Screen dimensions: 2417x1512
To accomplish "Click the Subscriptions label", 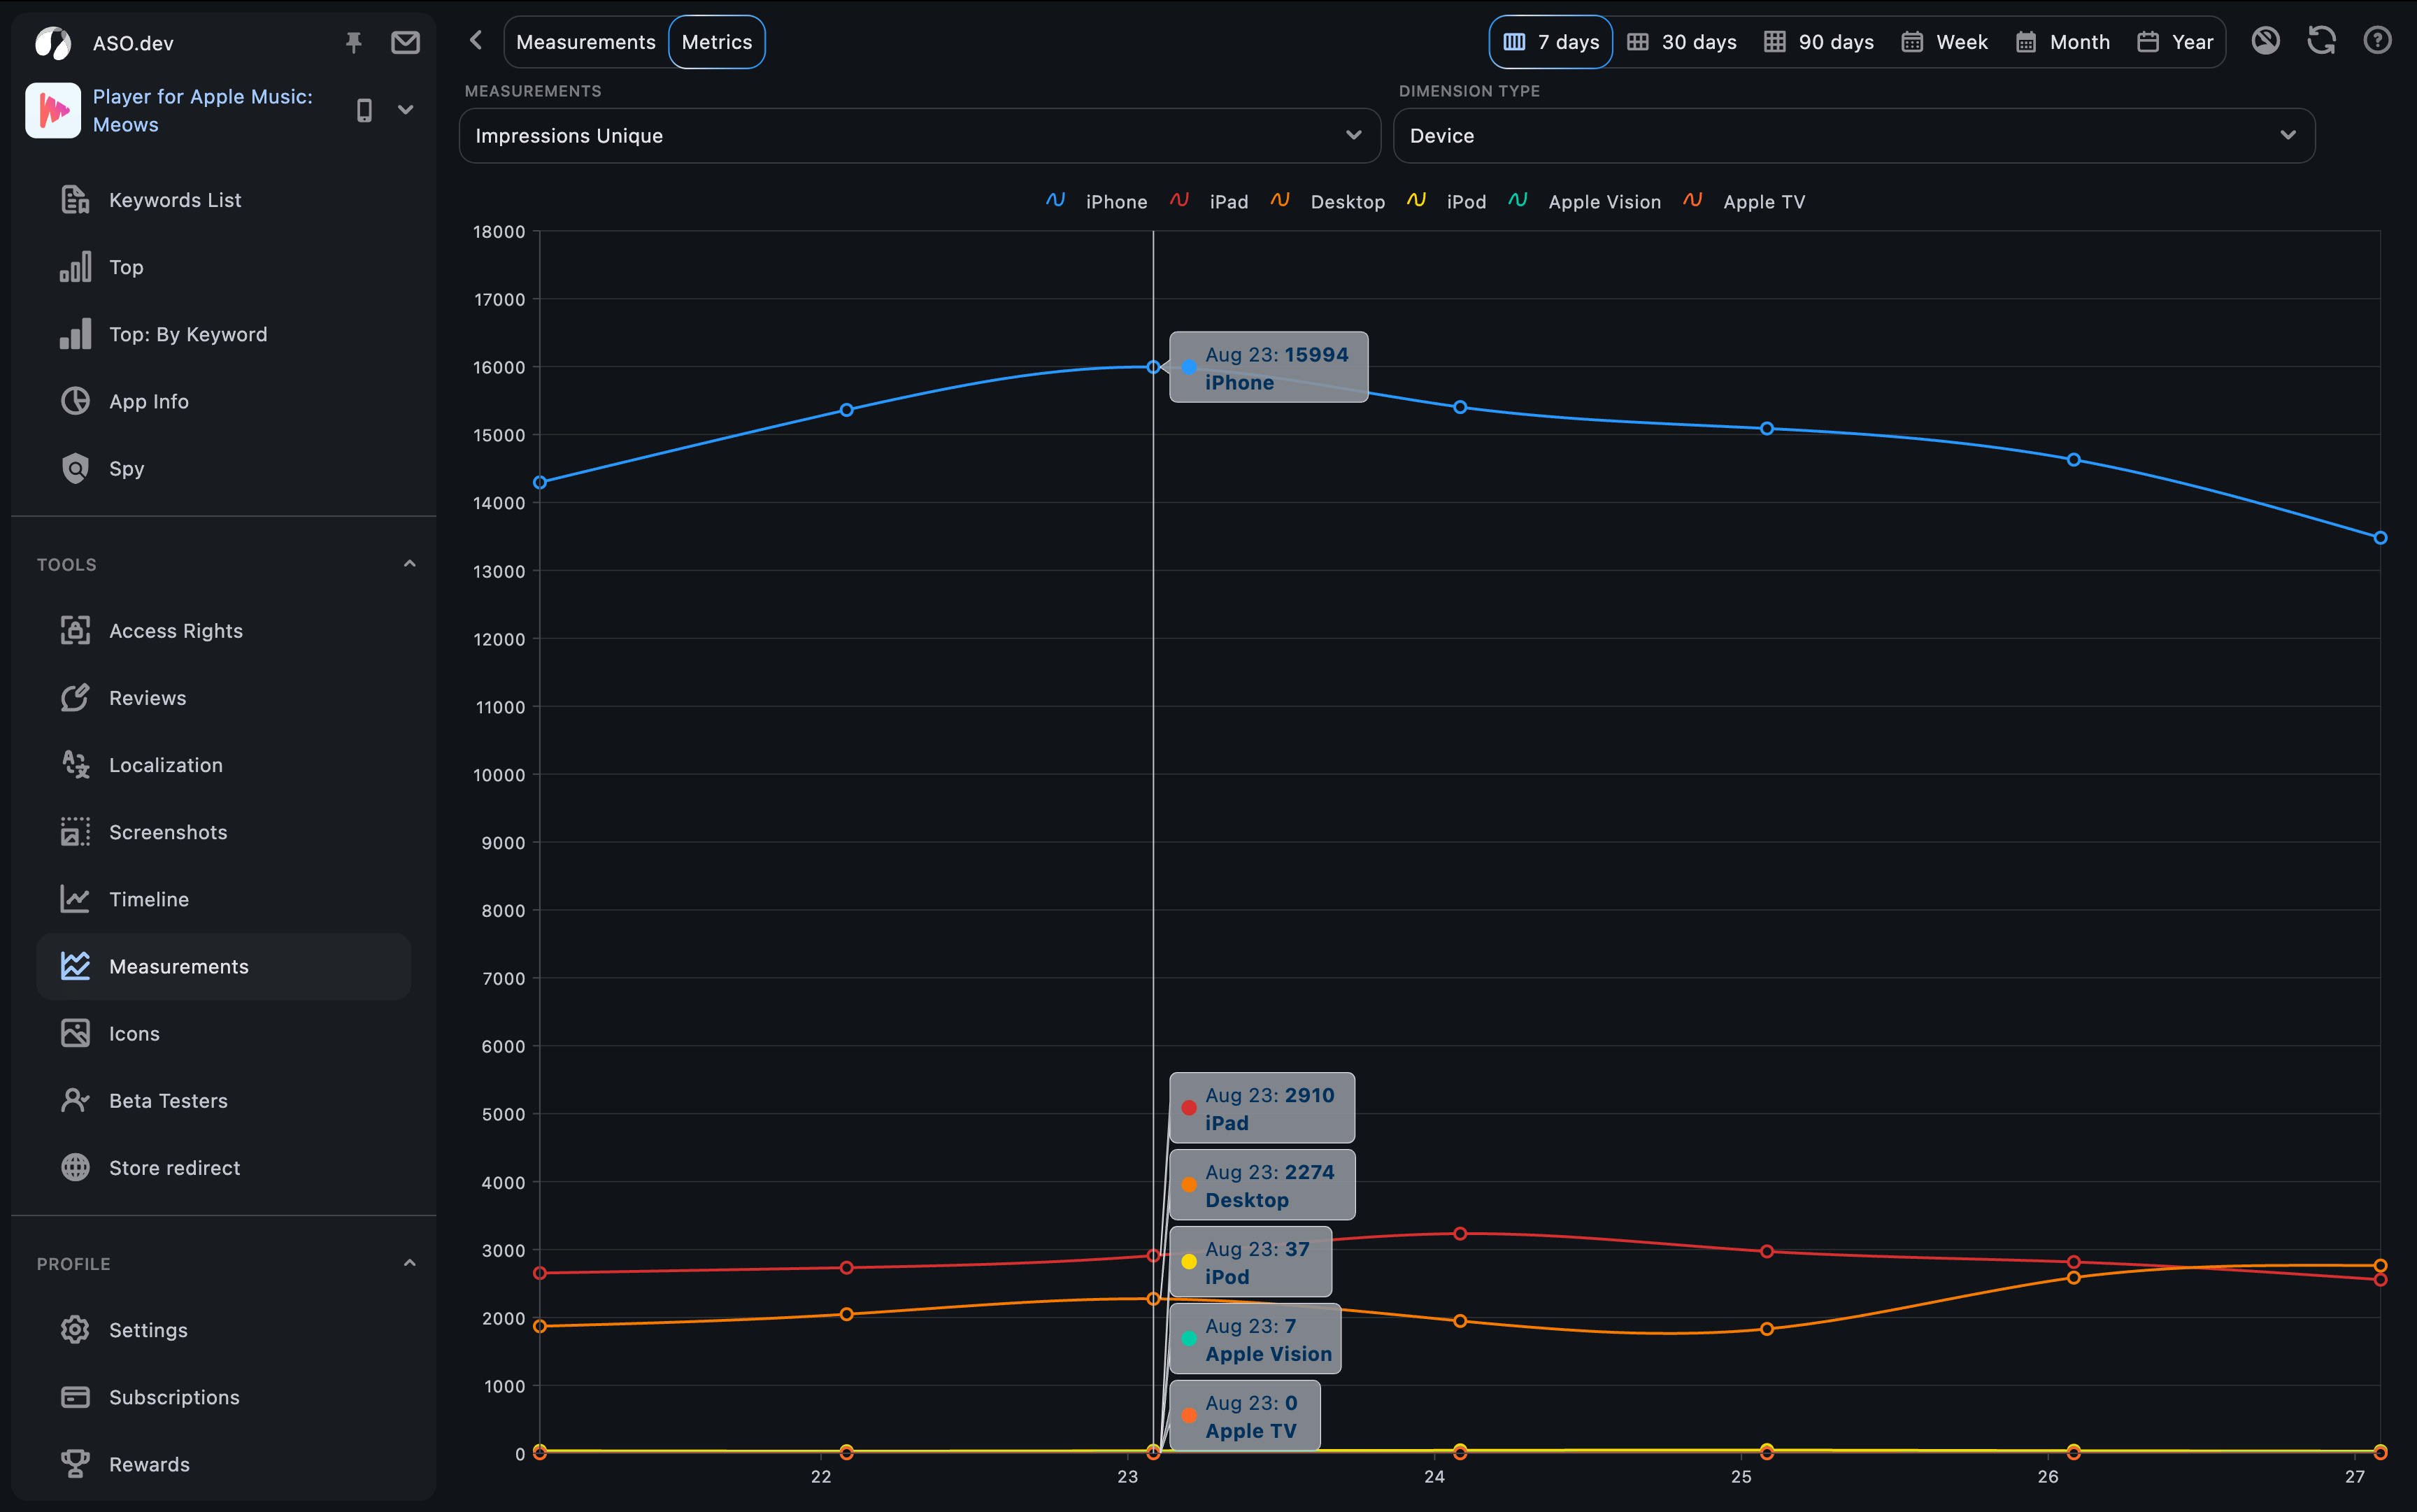I will pyautogui.click(x=174, y=1397).
